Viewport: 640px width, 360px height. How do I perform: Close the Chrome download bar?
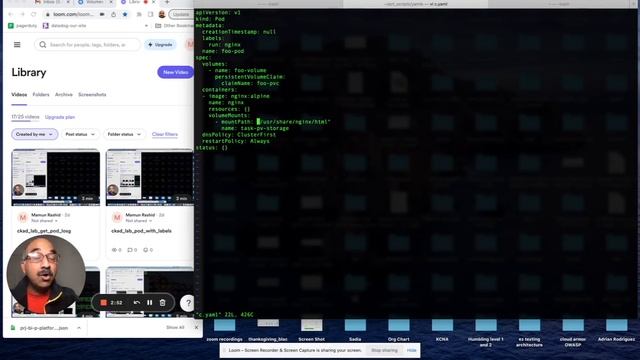[x=196, y=327]
